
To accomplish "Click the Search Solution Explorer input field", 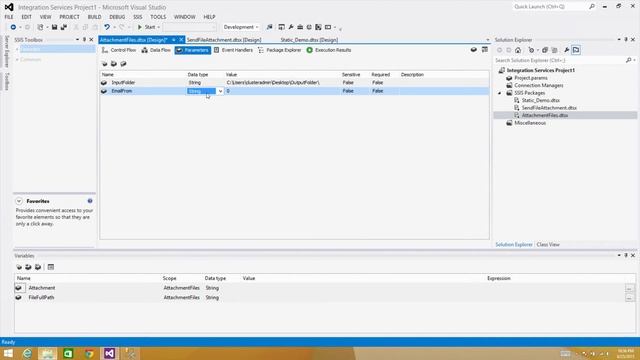I will point(559,60).
